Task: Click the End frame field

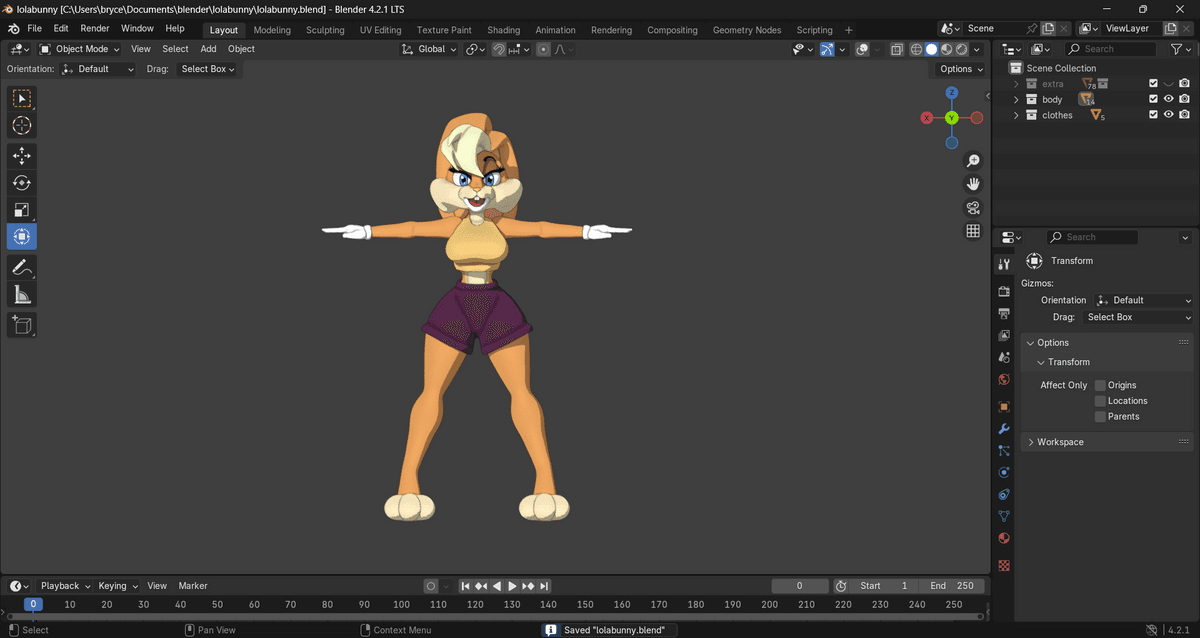Action: (951, 586)
